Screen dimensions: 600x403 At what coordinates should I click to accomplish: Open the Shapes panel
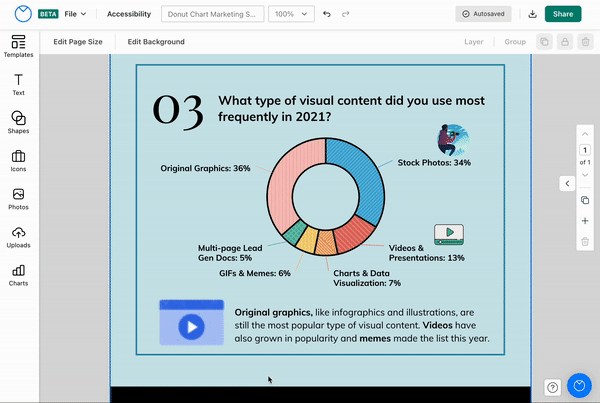tap(18, 122)
